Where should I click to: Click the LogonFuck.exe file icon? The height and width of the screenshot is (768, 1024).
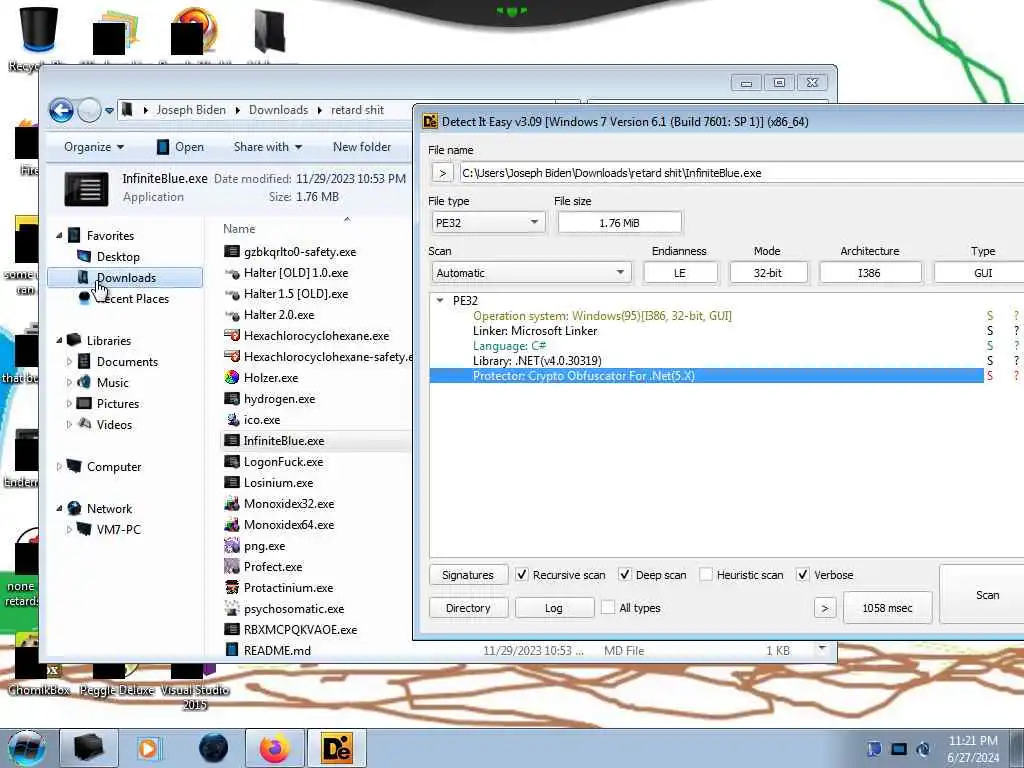(x=231, y=462)
